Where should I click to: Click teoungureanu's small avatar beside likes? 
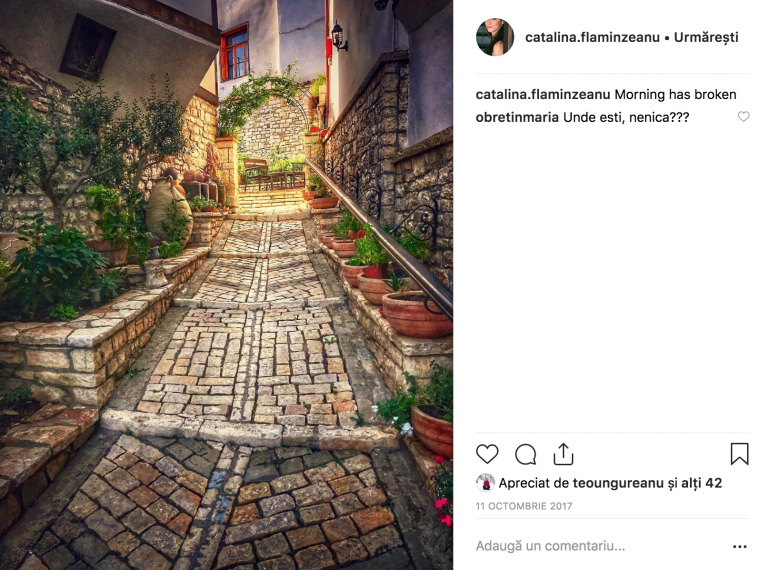click(485, 482)
